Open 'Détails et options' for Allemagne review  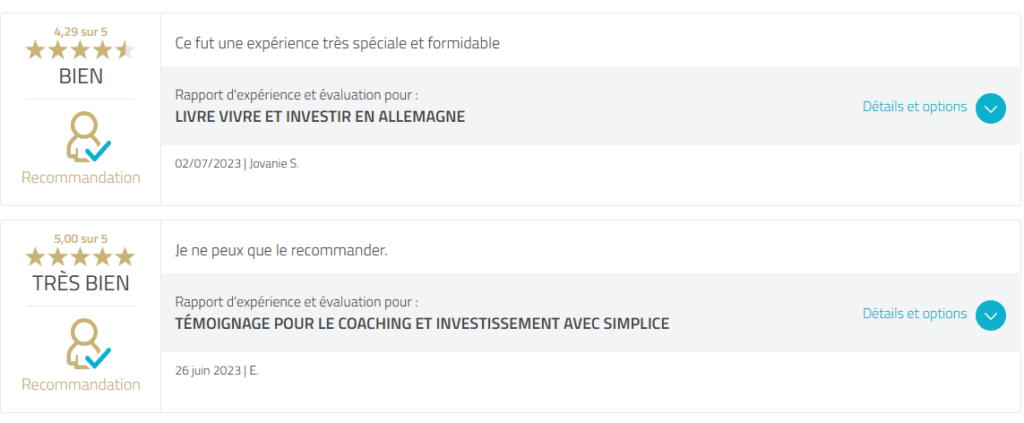point(914,107)
